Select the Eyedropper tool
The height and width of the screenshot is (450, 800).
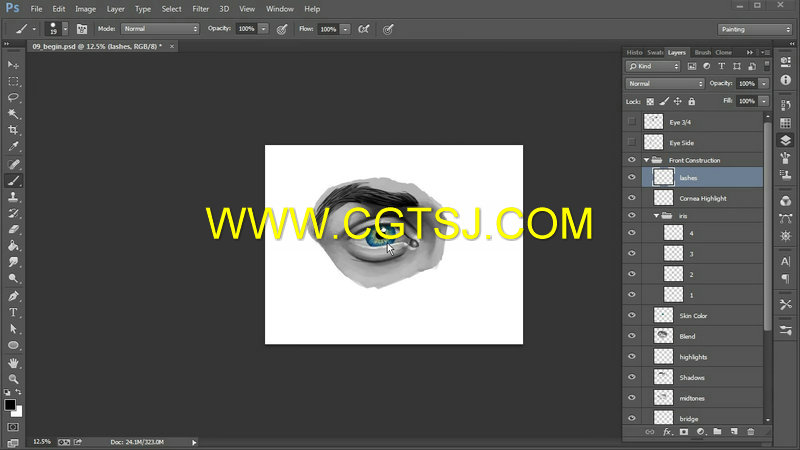tap(13, 146)
